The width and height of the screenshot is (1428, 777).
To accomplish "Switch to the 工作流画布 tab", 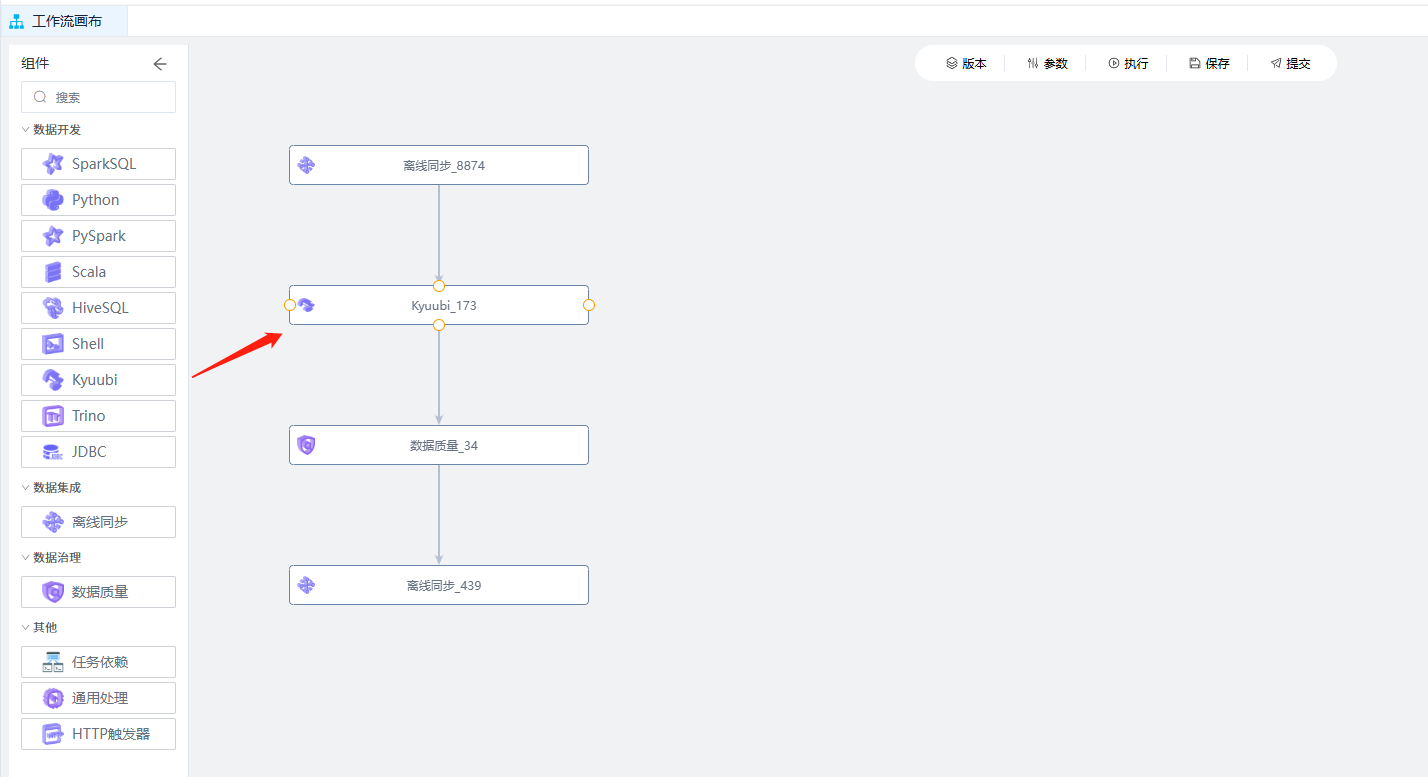I will click(64, 21).
